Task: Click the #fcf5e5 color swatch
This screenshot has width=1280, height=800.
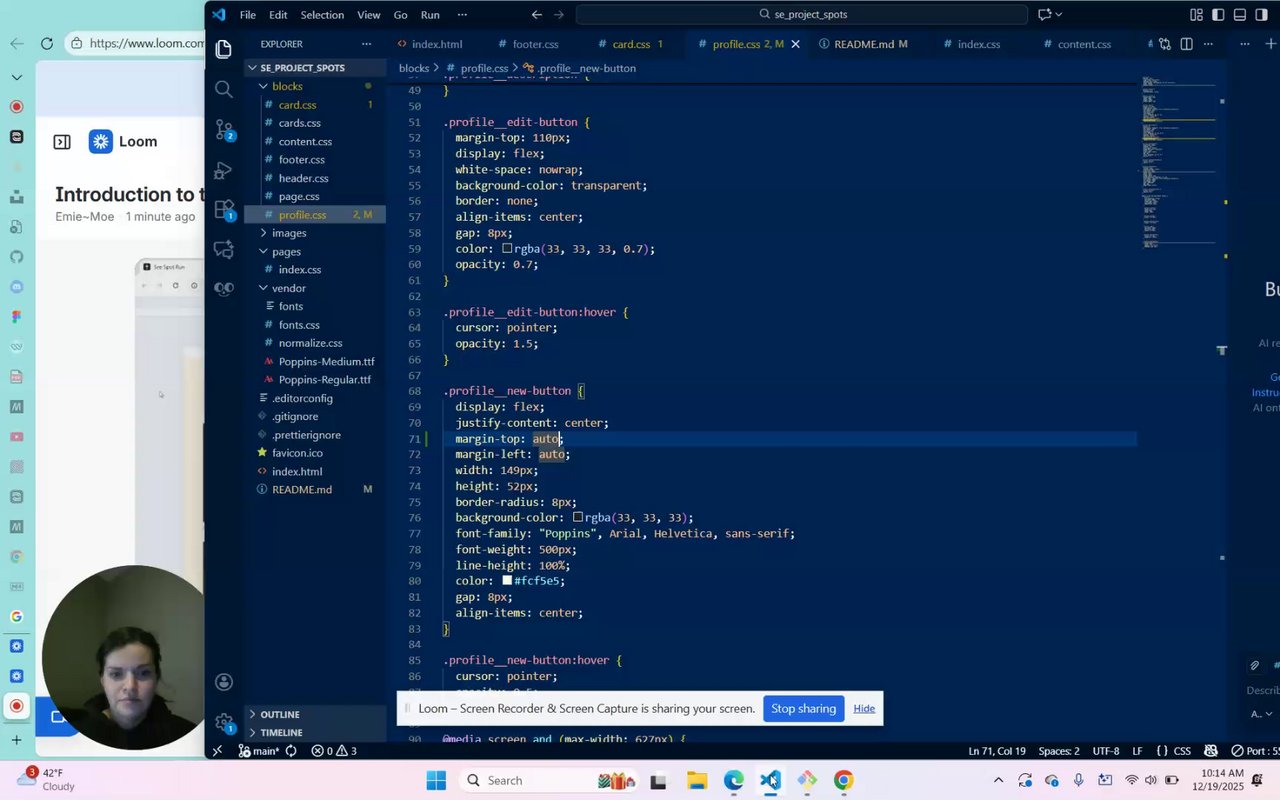Action: [x=507, y=581]
